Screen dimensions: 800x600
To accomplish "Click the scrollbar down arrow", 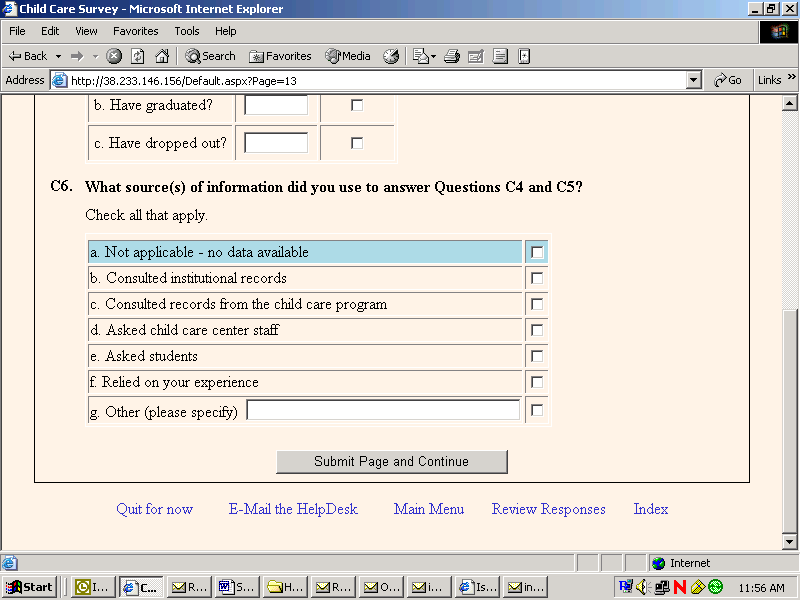I will tap(789, 542).
